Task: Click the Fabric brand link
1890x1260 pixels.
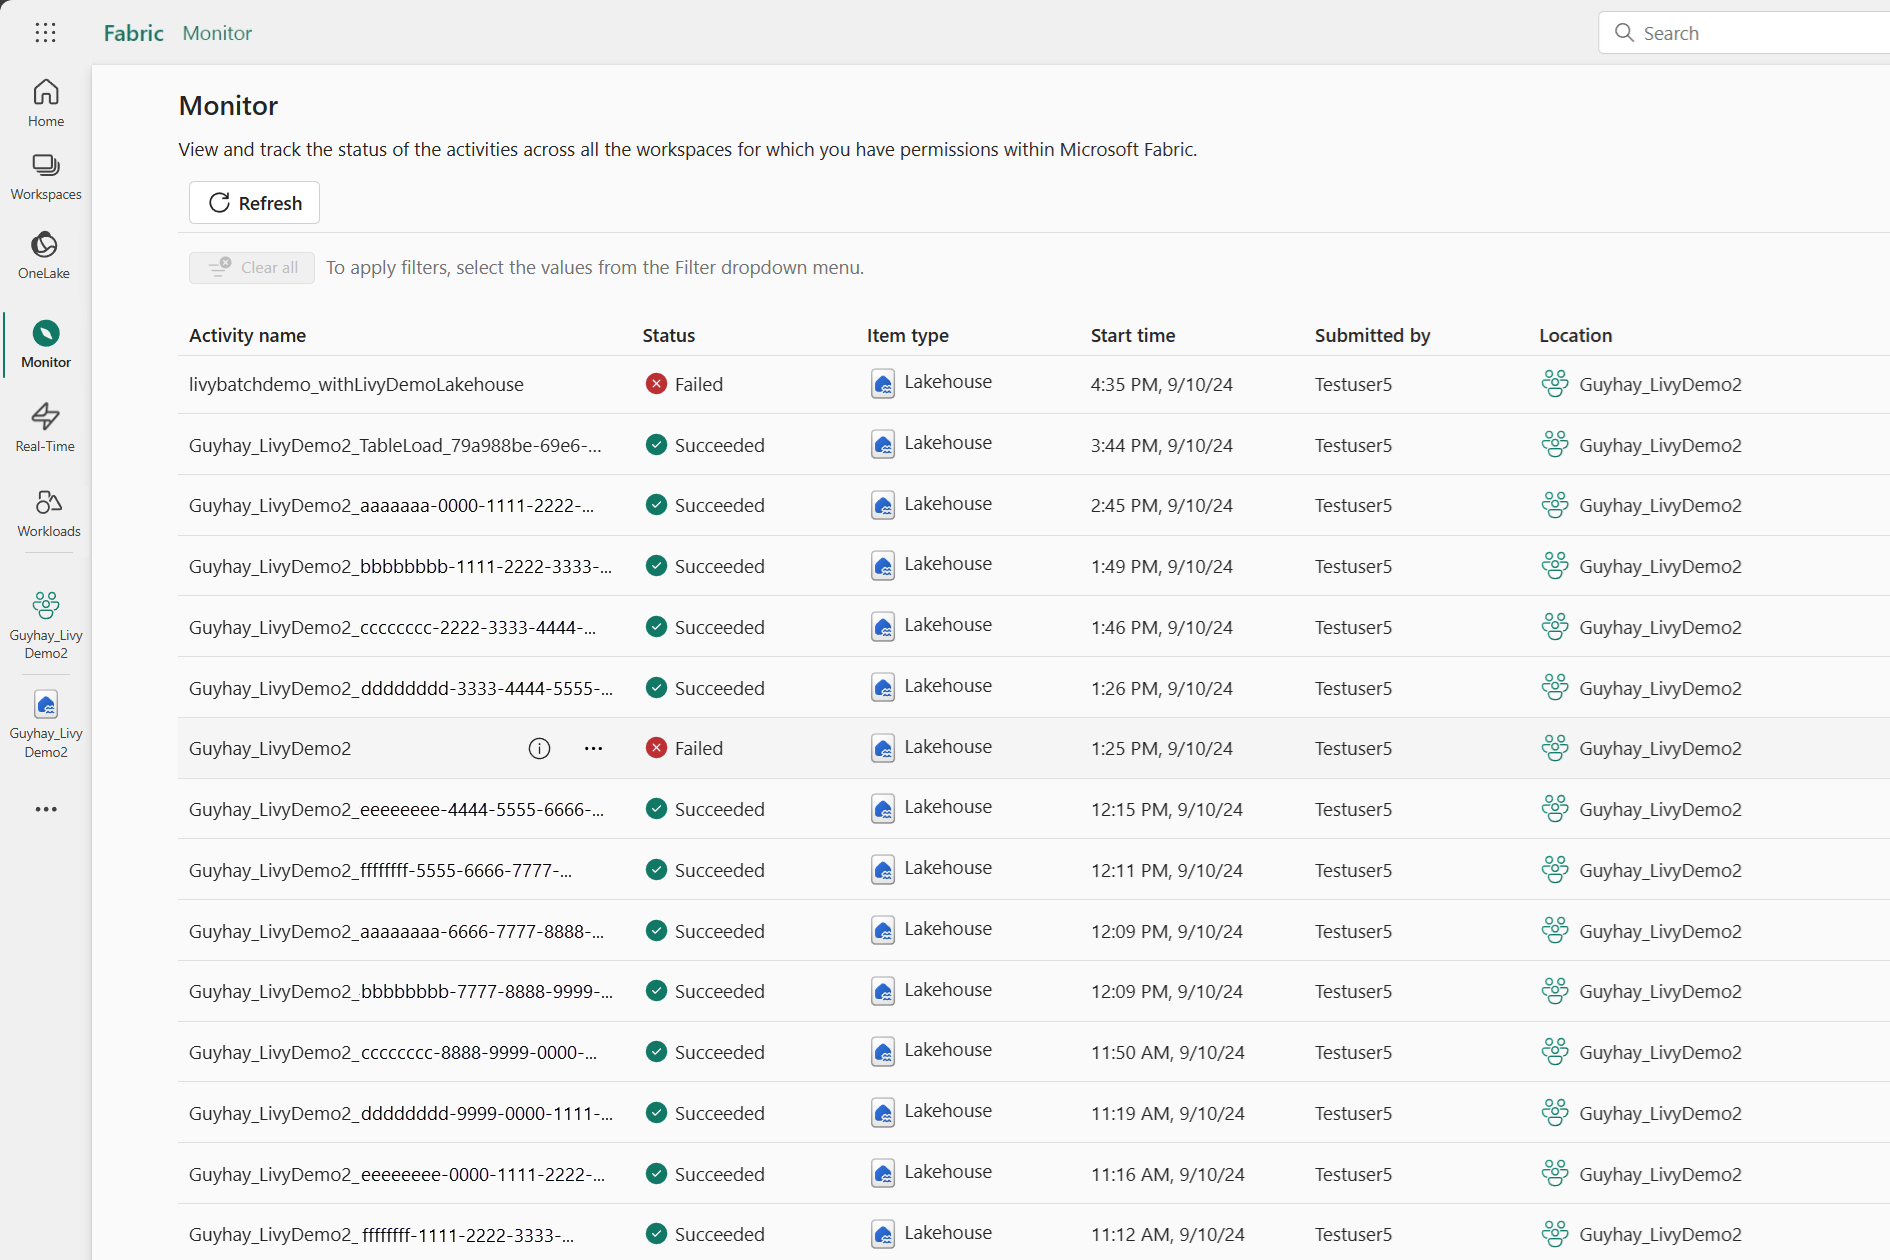Action: tap(133, 33)
